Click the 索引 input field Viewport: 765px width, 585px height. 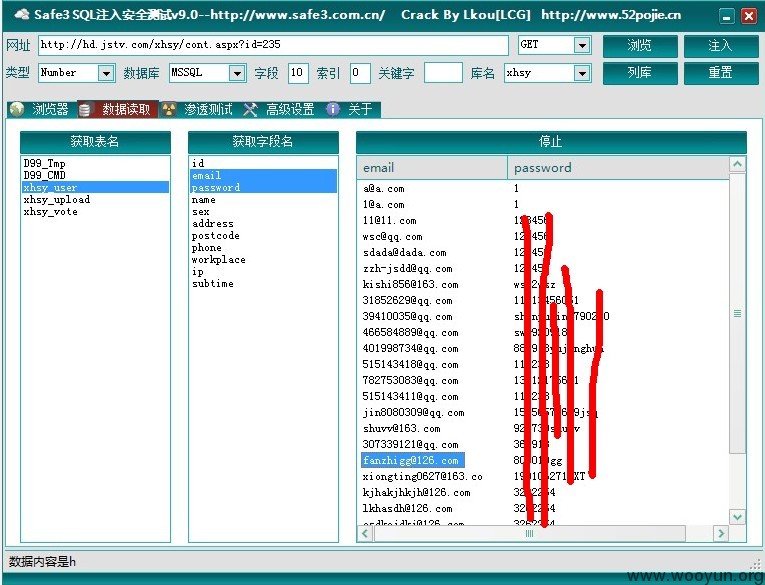[360, 73]
